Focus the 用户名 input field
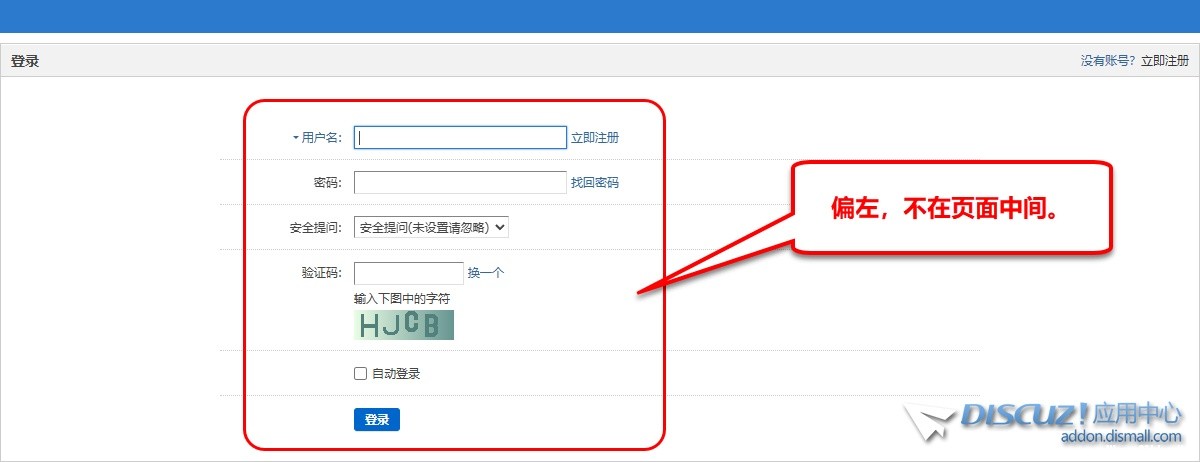The image size is (1200, 462). click(x=460, y=138)
